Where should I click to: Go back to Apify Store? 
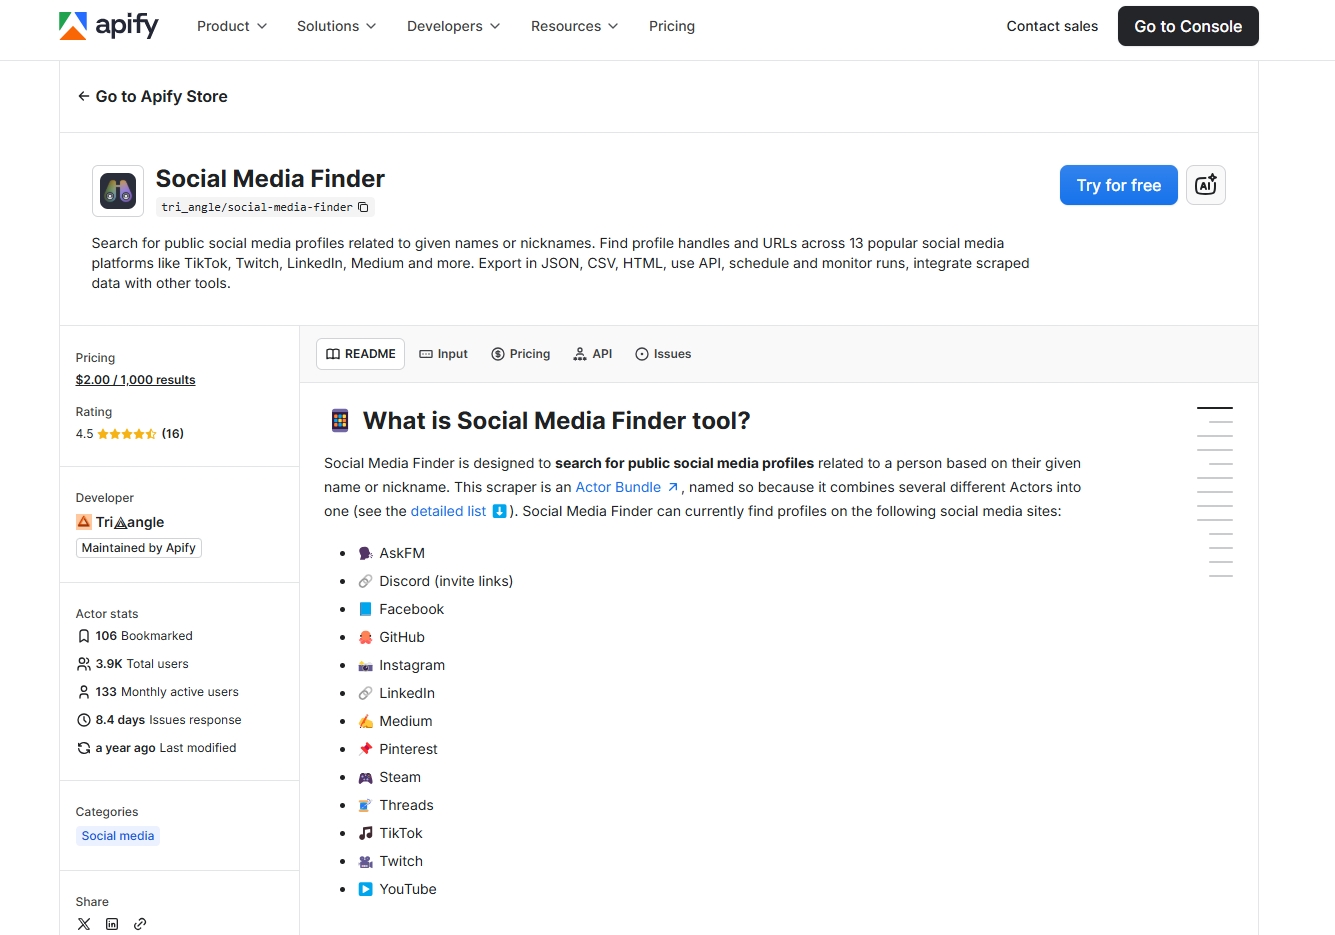pos(152,96)
